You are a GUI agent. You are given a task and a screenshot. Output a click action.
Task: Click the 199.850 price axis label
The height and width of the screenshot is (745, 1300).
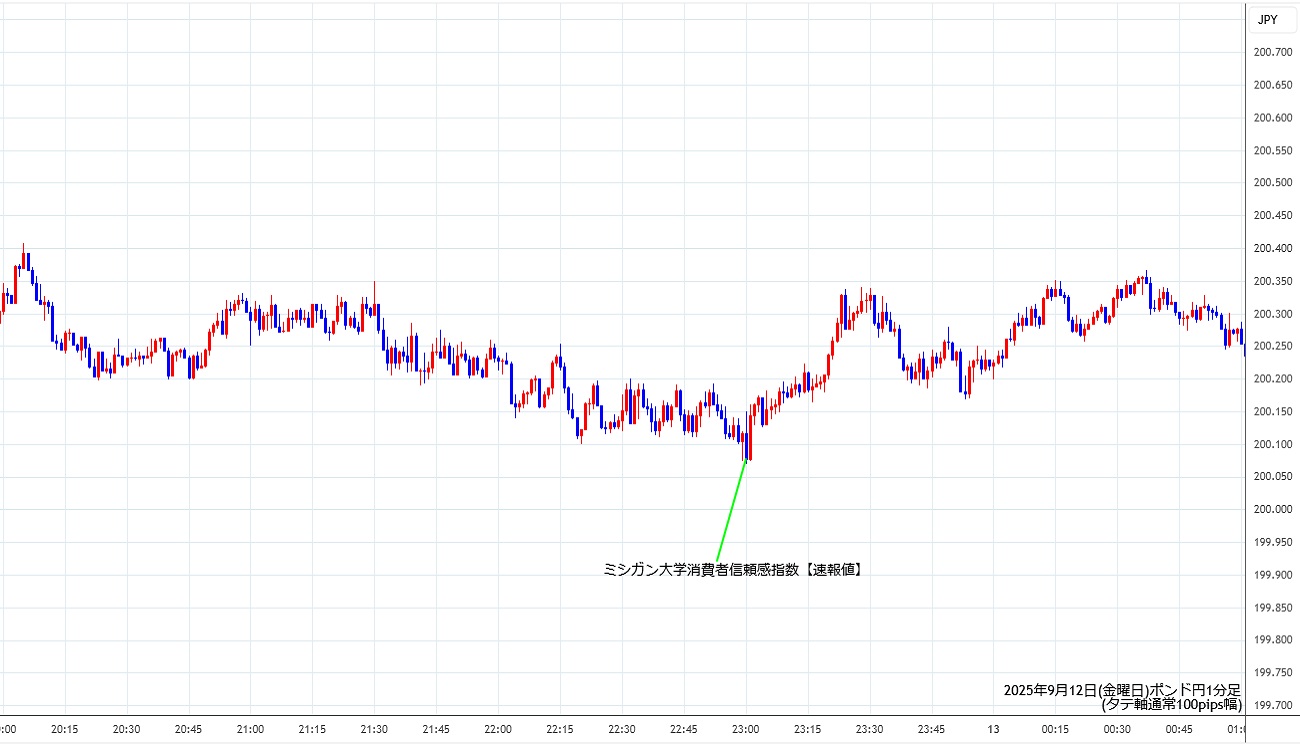(1271, 608)
